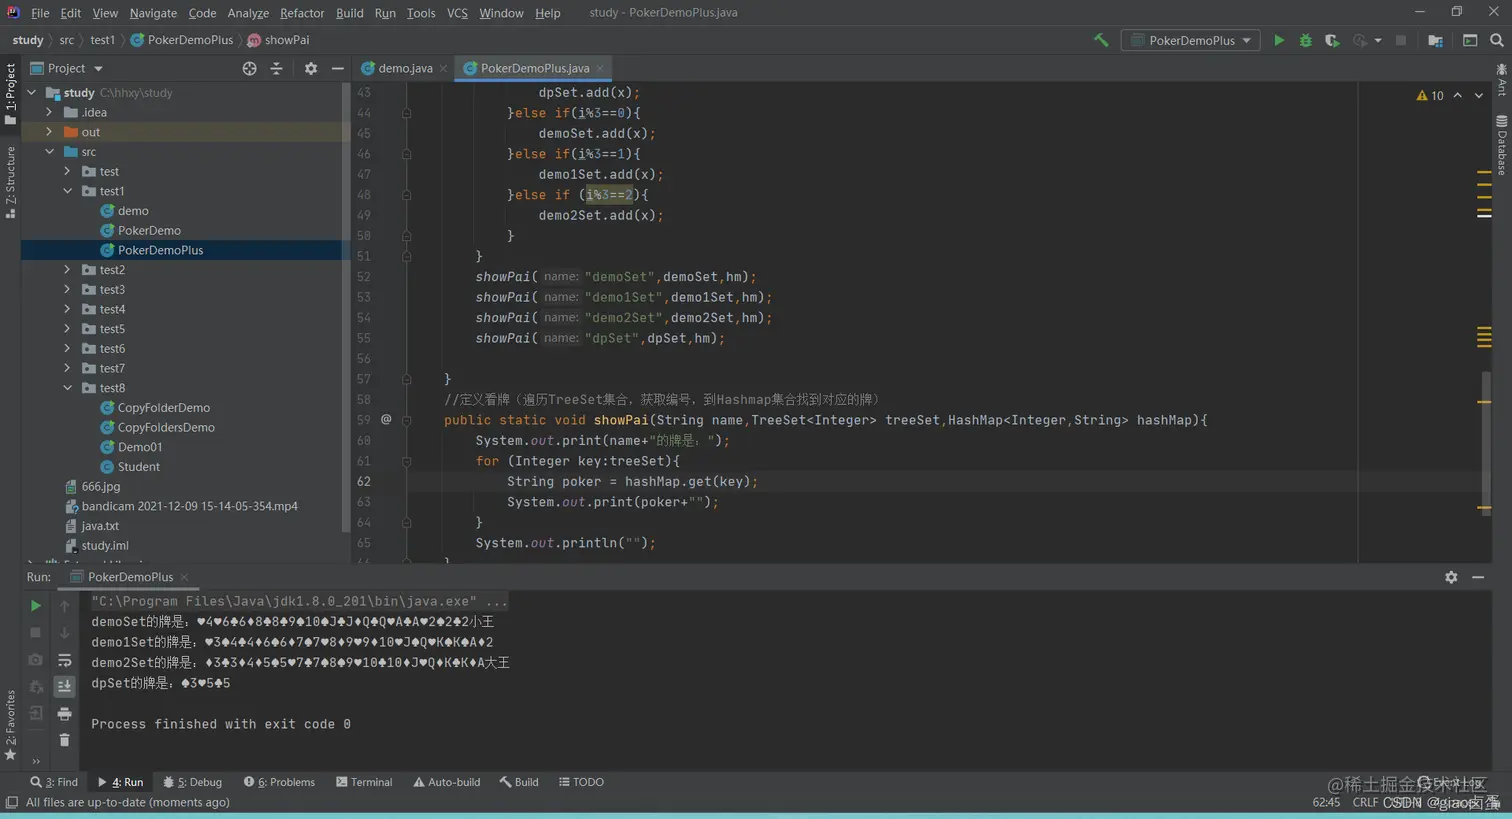1512x819 pixels.
Task: Open Project panel settings gear
Action: [x=311, y=68]
